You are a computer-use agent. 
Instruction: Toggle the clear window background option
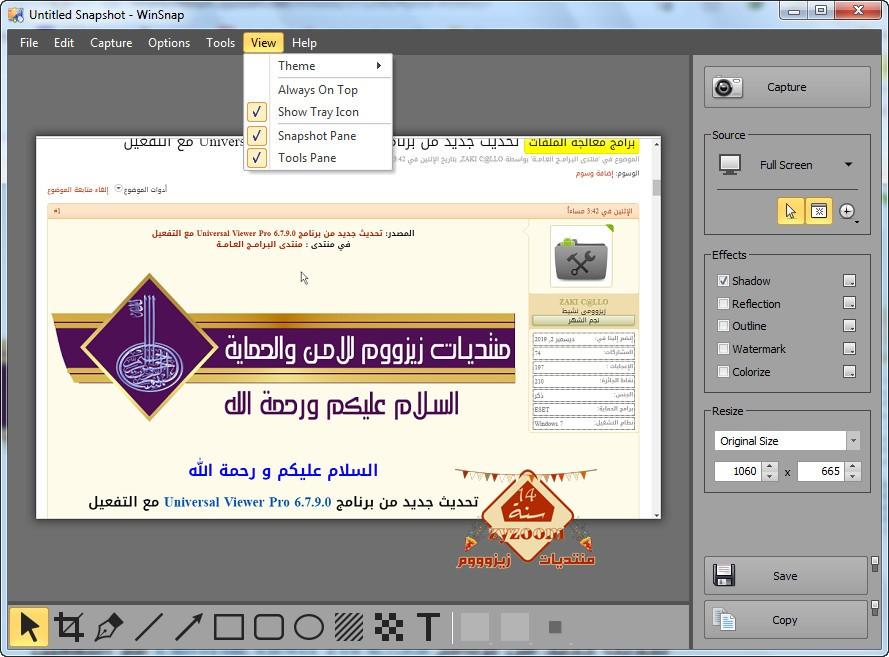coord(819,211)
